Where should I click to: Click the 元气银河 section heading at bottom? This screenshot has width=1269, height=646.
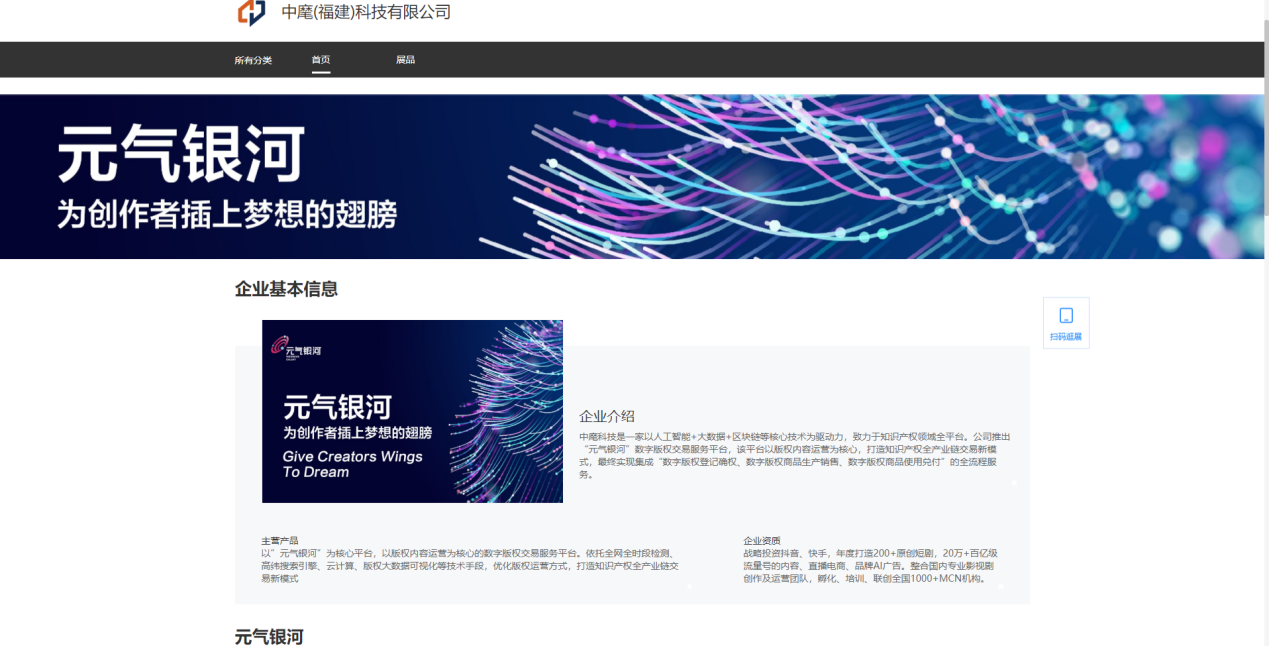point(269,636)
